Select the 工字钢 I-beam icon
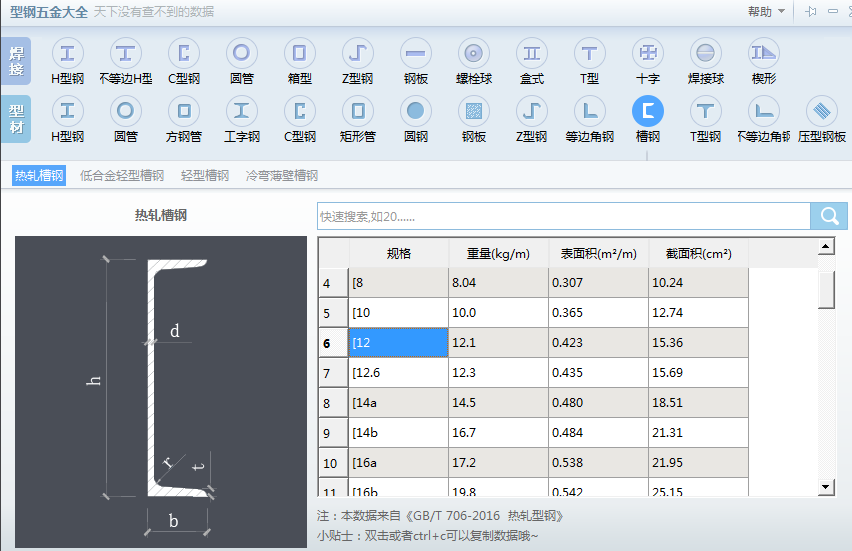 tap(241, 111)
